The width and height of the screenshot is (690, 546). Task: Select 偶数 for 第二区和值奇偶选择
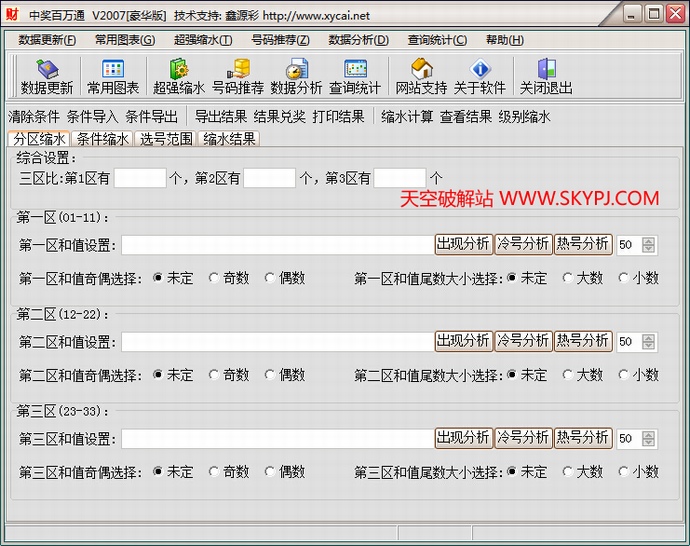pyautogui.click(x=270, y=375)
